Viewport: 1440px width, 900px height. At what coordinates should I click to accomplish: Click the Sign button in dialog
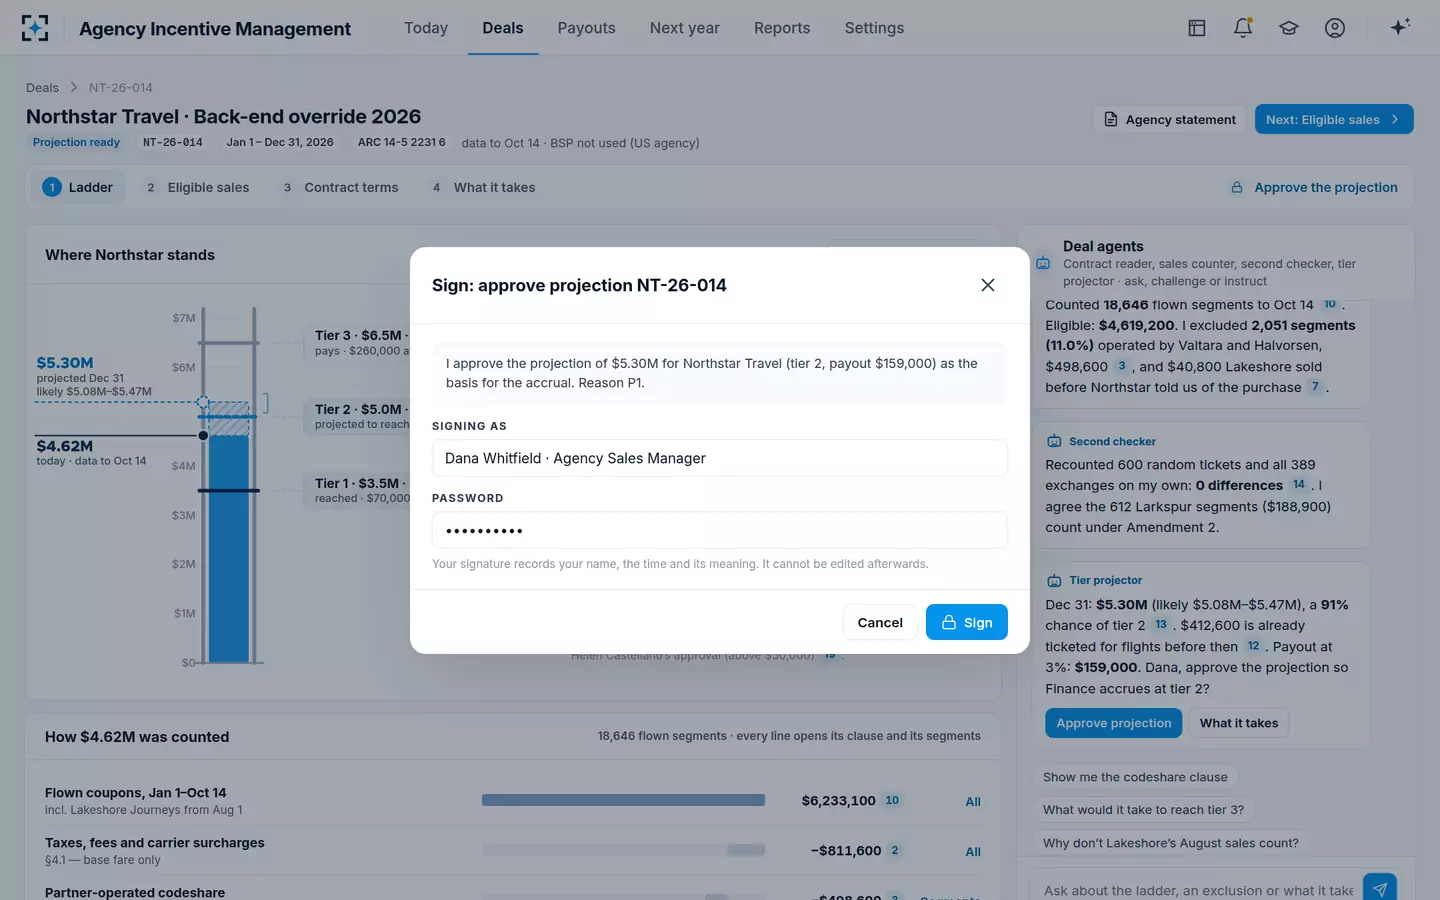coord(966,622)
